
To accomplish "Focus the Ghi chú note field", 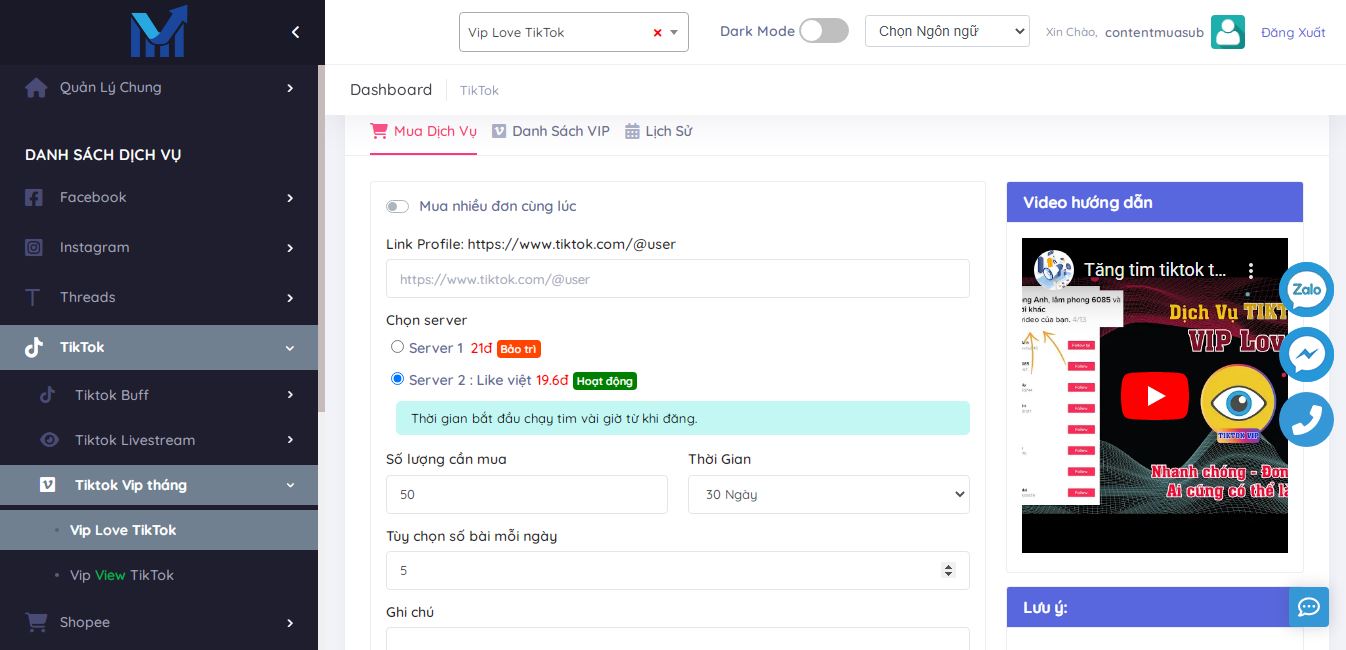I will tap(678, 638).
